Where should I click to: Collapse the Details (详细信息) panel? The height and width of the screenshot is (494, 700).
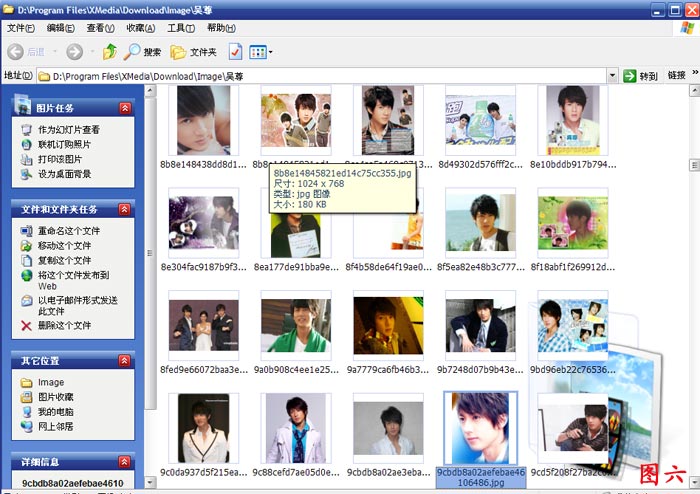click(125, 461)
